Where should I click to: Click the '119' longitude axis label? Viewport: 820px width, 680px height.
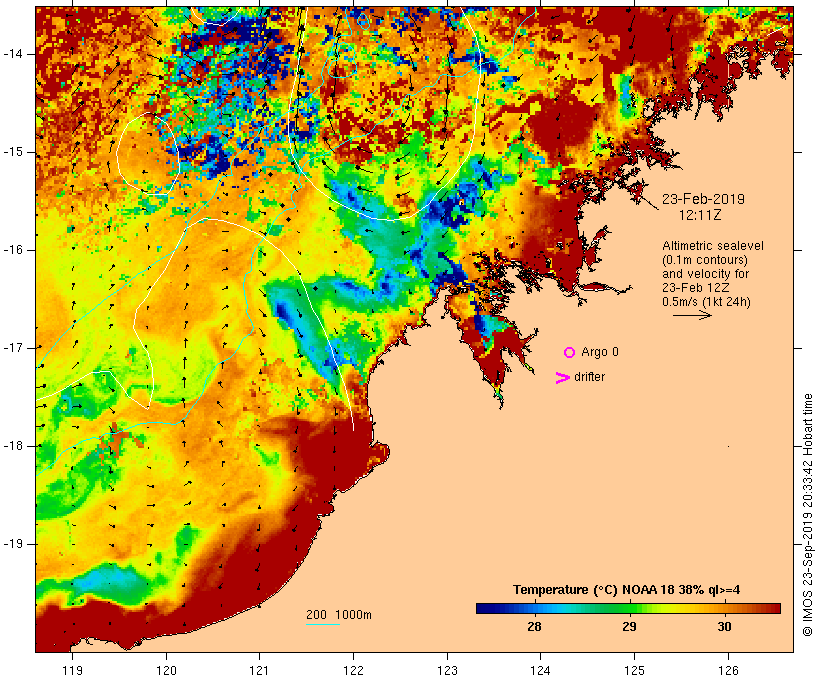point(72,670)
